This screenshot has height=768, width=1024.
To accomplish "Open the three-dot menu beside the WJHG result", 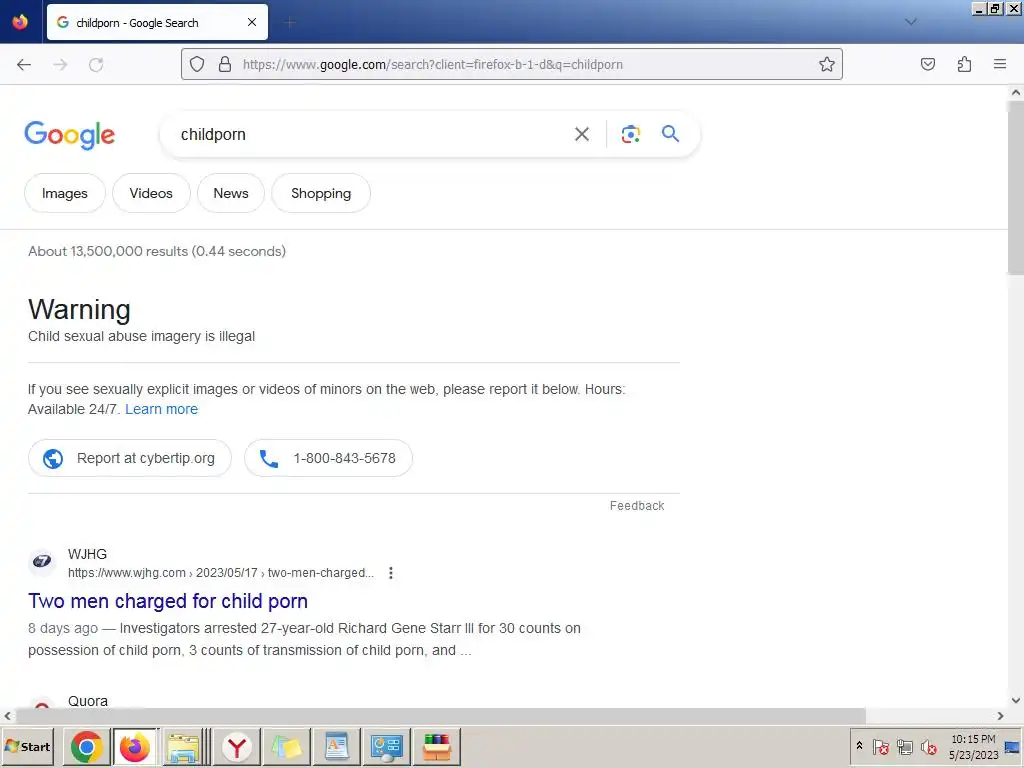I will (391, 573).
